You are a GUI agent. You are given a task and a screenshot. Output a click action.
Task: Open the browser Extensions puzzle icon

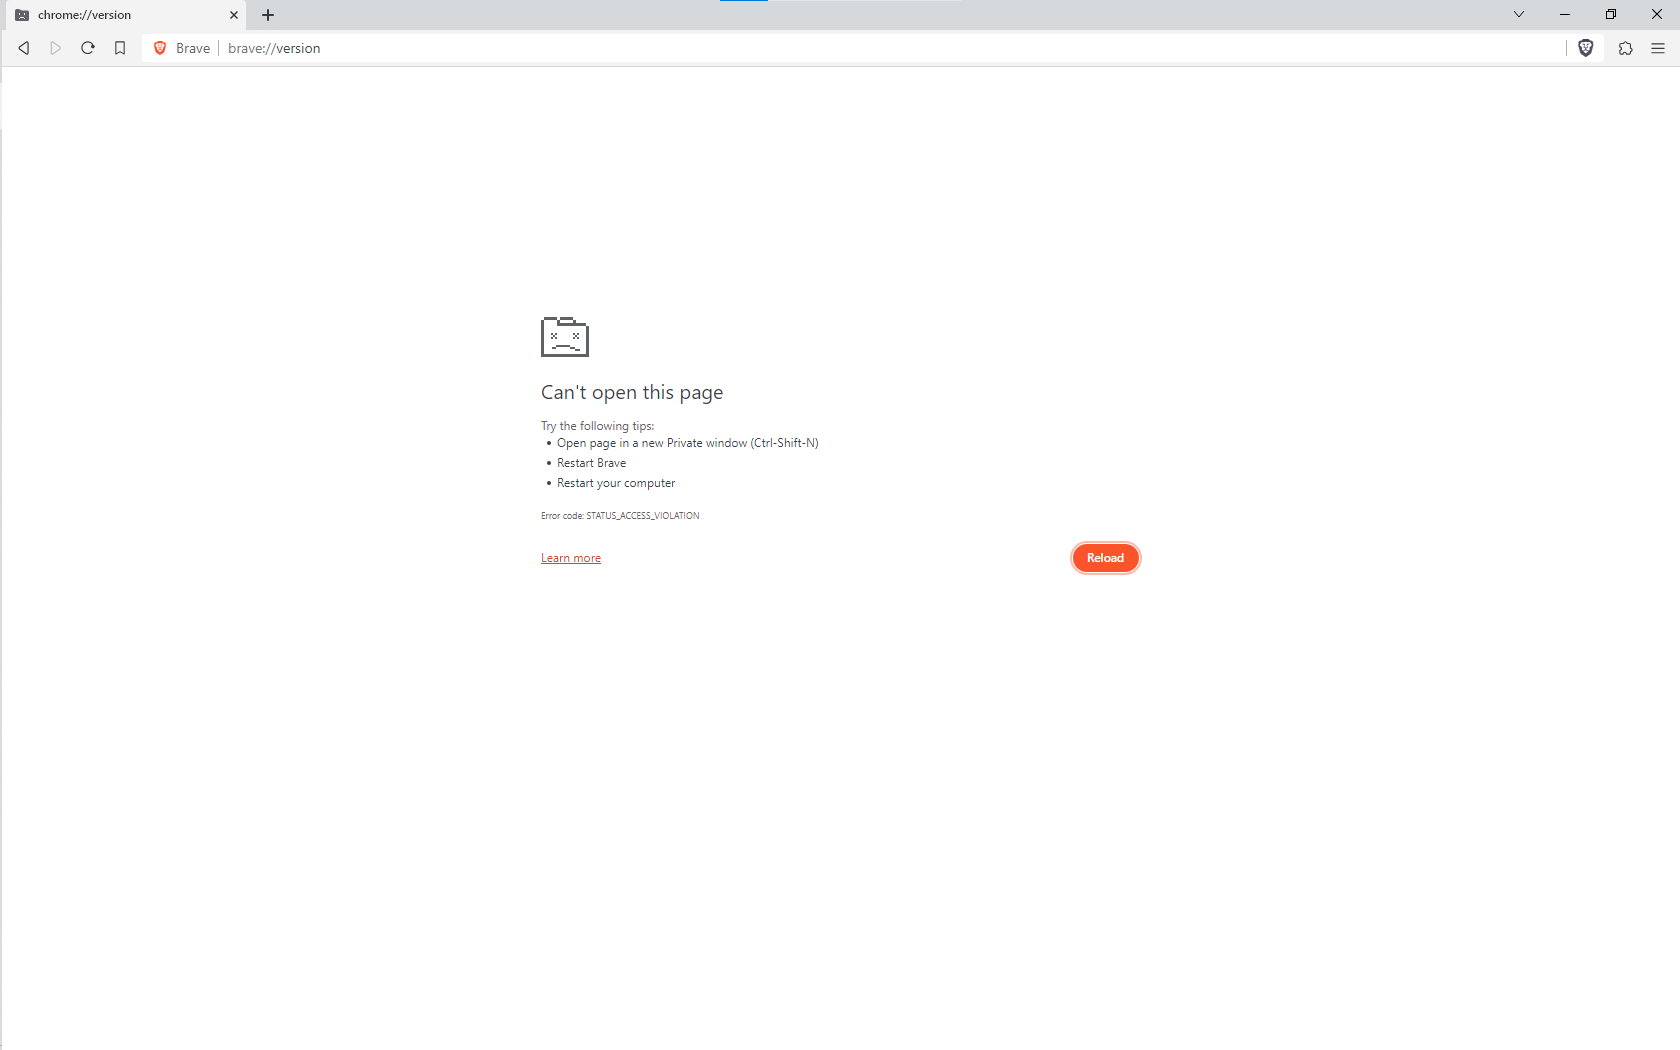tap(1625, 48)
